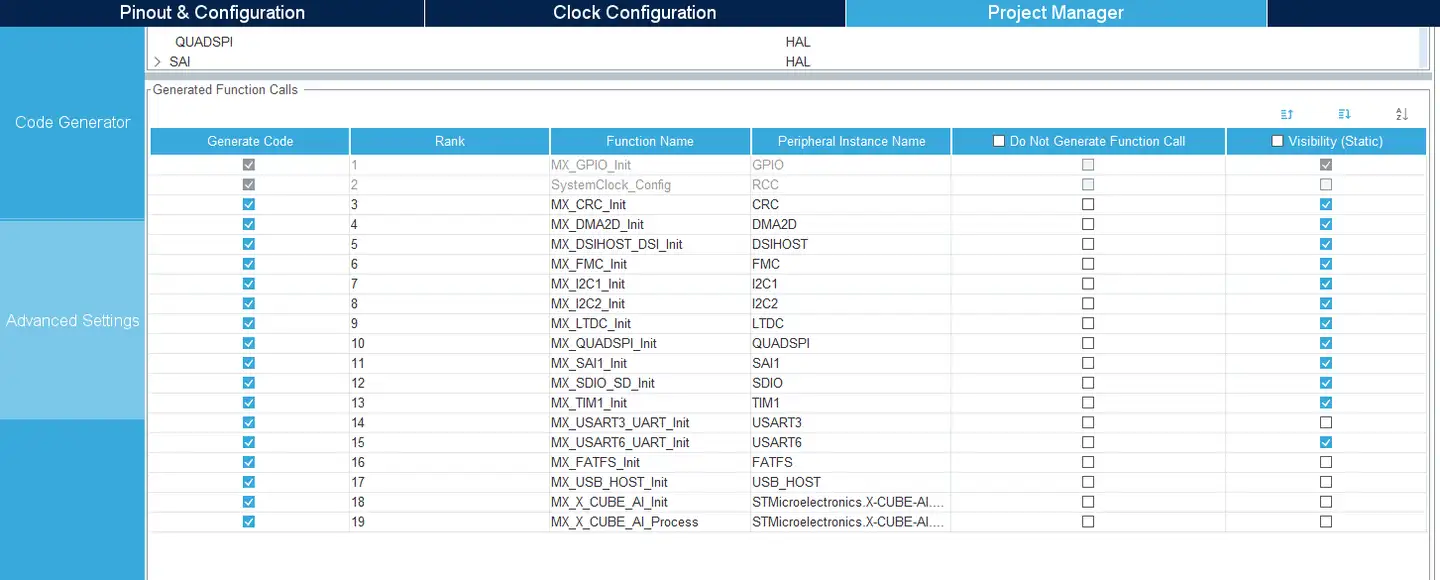Uncheck Generate Code for MX_LTDC_Init
This screenshot has height=580, width=1440.
[x=249, y=323]
